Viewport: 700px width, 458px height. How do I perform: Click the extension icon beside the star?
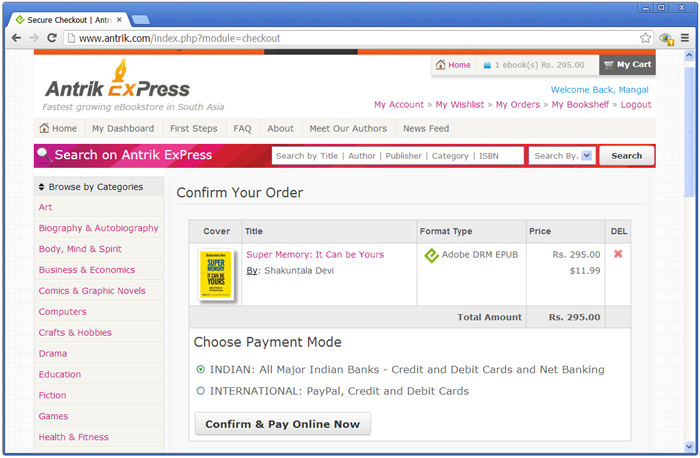[666, 39]
